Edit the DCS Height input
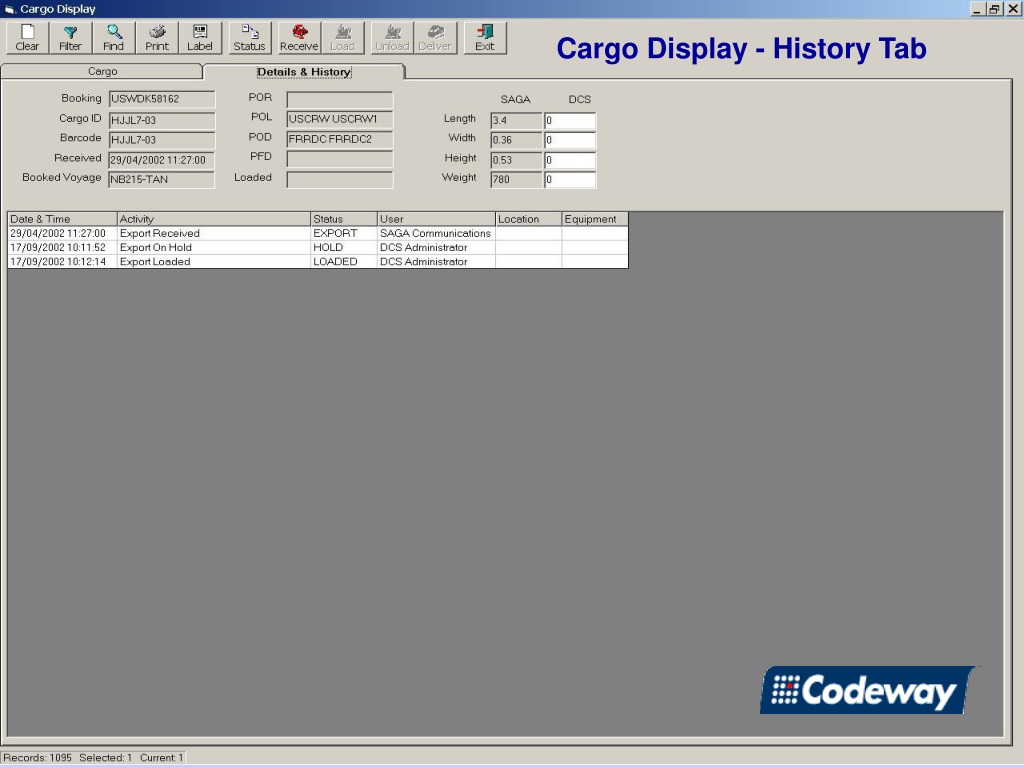Viewport: 1024px width, 768px height. tap(570, 160)
